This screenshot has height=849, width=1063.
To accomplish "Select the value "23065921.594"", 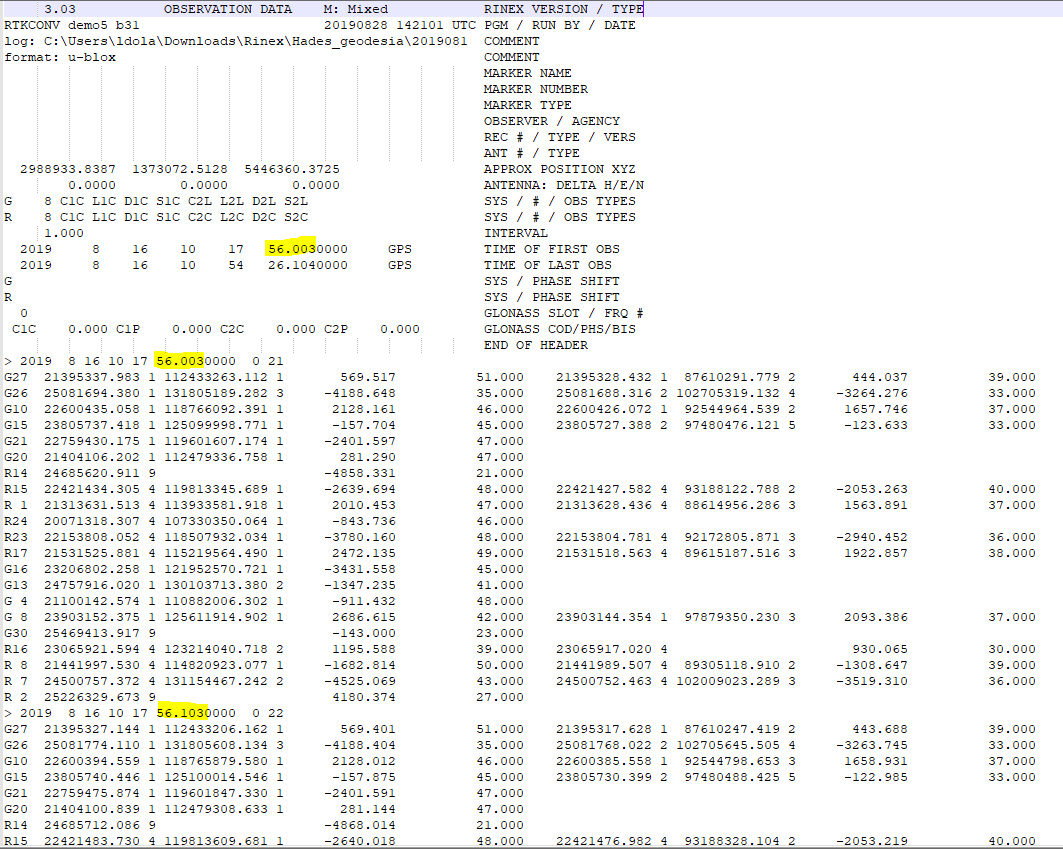I will coord(92,649).
